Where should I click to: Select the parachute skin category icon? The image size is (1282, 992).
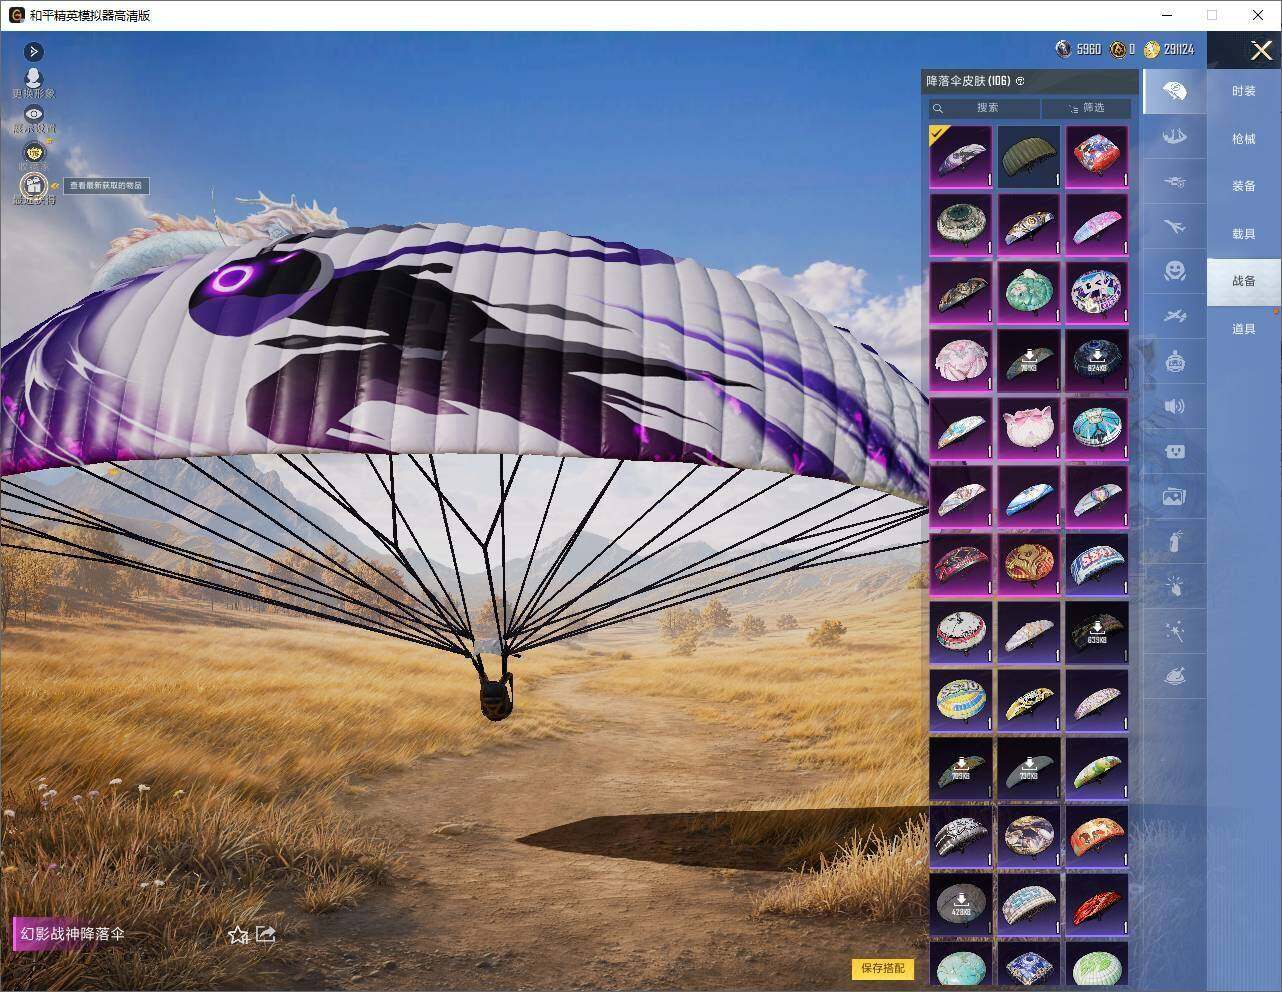pos(1175,91)
